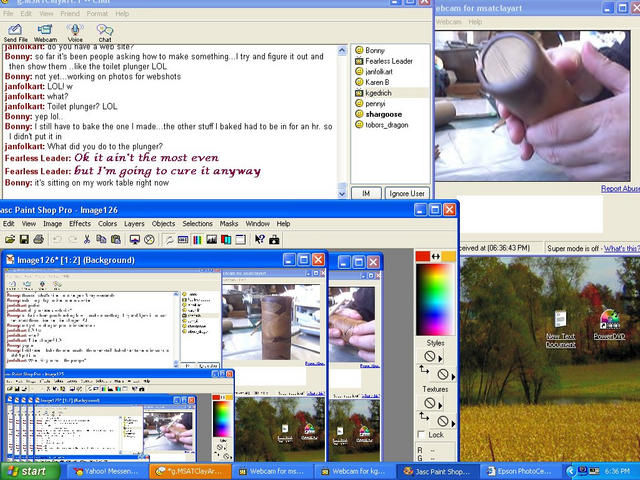This screenshot has width=640, height=480.
Task: Click the Report Abuse link
Action: 620,189
